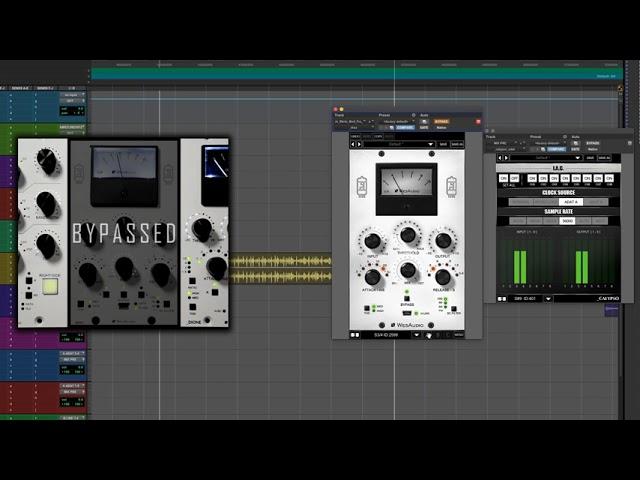Click the red target button in WesAudio header

click(478, 121)
